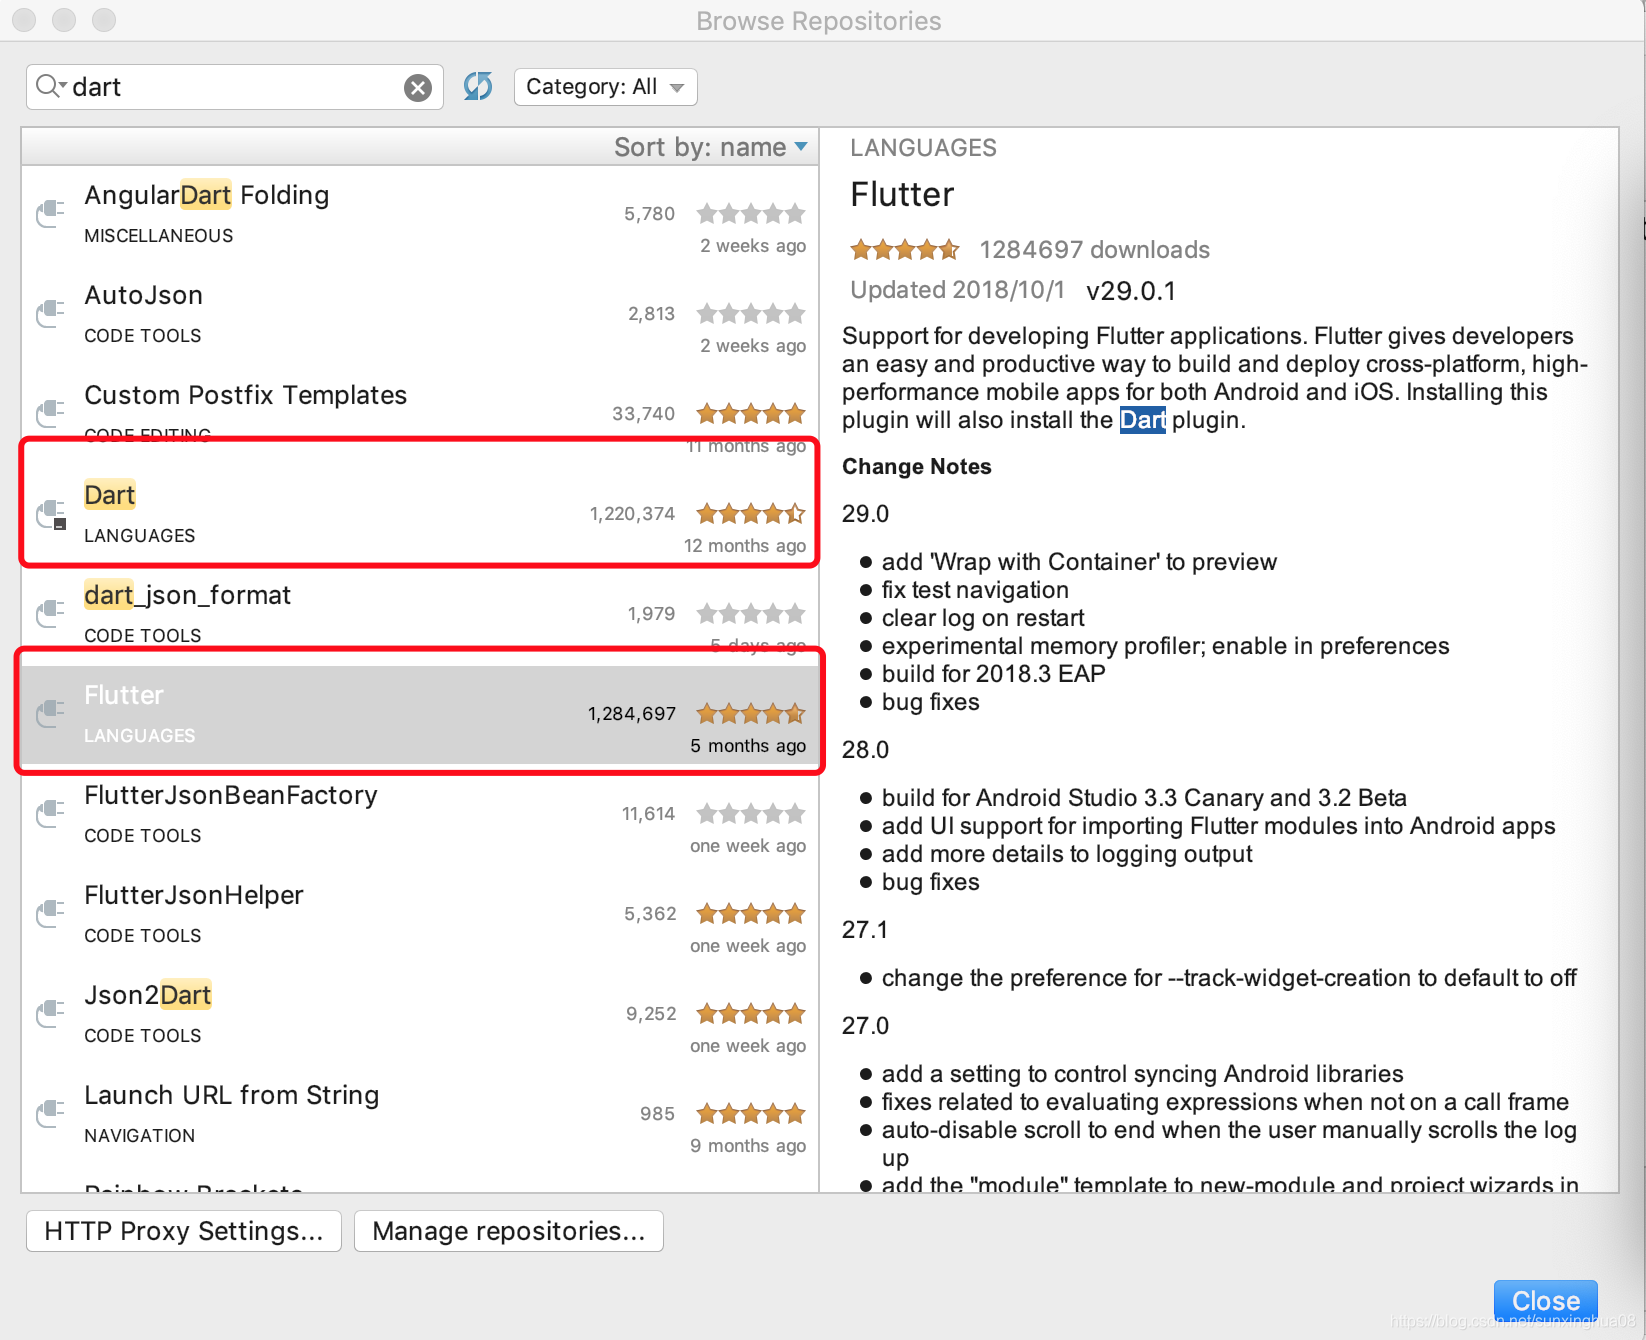The height and width of the screenshot is (1340, 1646).
Task: Click the v29.0.1 version label
Action: [1131, 291]
